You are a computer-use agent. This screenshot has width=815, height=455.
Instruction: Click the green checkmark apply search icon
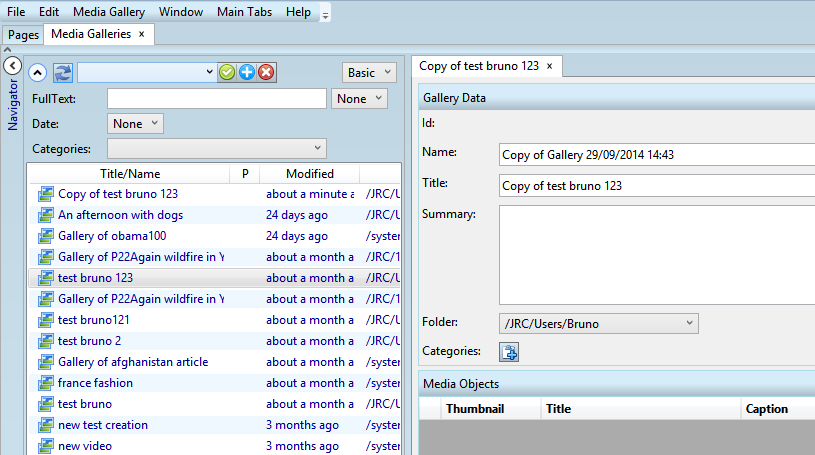(227, 72)
